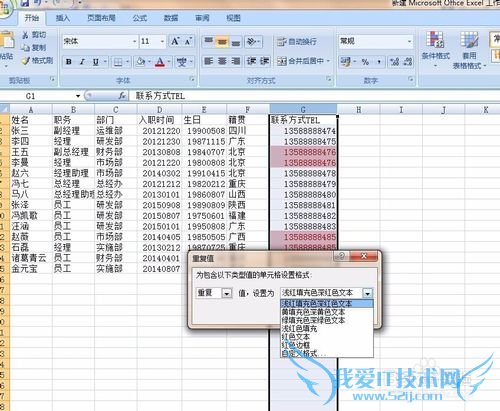Screen dimensions: 500x411
Task: Collapse the format style dropdown arrow in dialog
Action: point(367,293)
